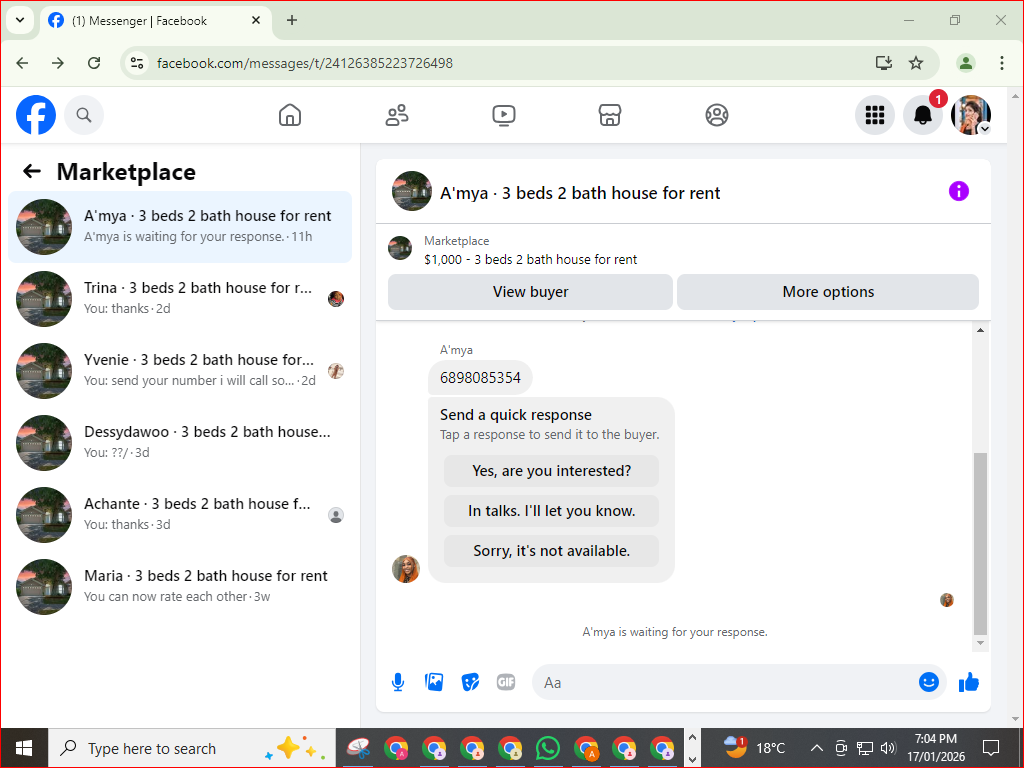
Task: Send a thumbs-up like
Action: [969, 682]
